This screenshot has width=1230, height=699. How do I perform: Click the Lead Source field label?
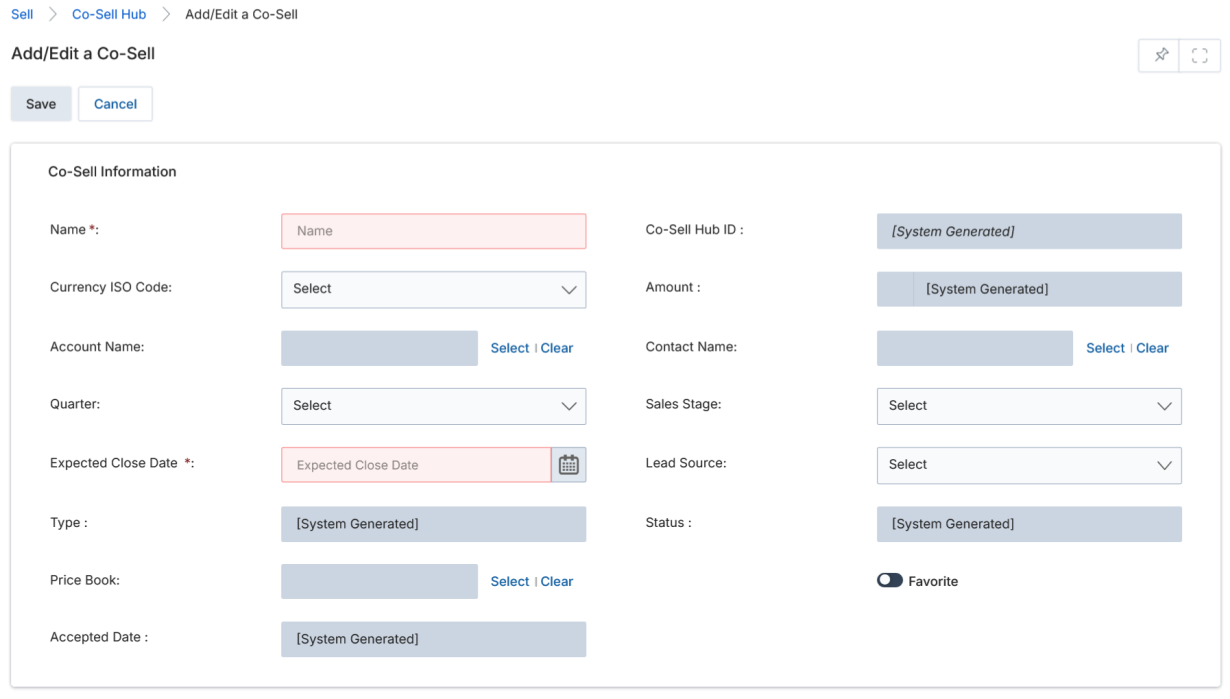tap(686, 463)
